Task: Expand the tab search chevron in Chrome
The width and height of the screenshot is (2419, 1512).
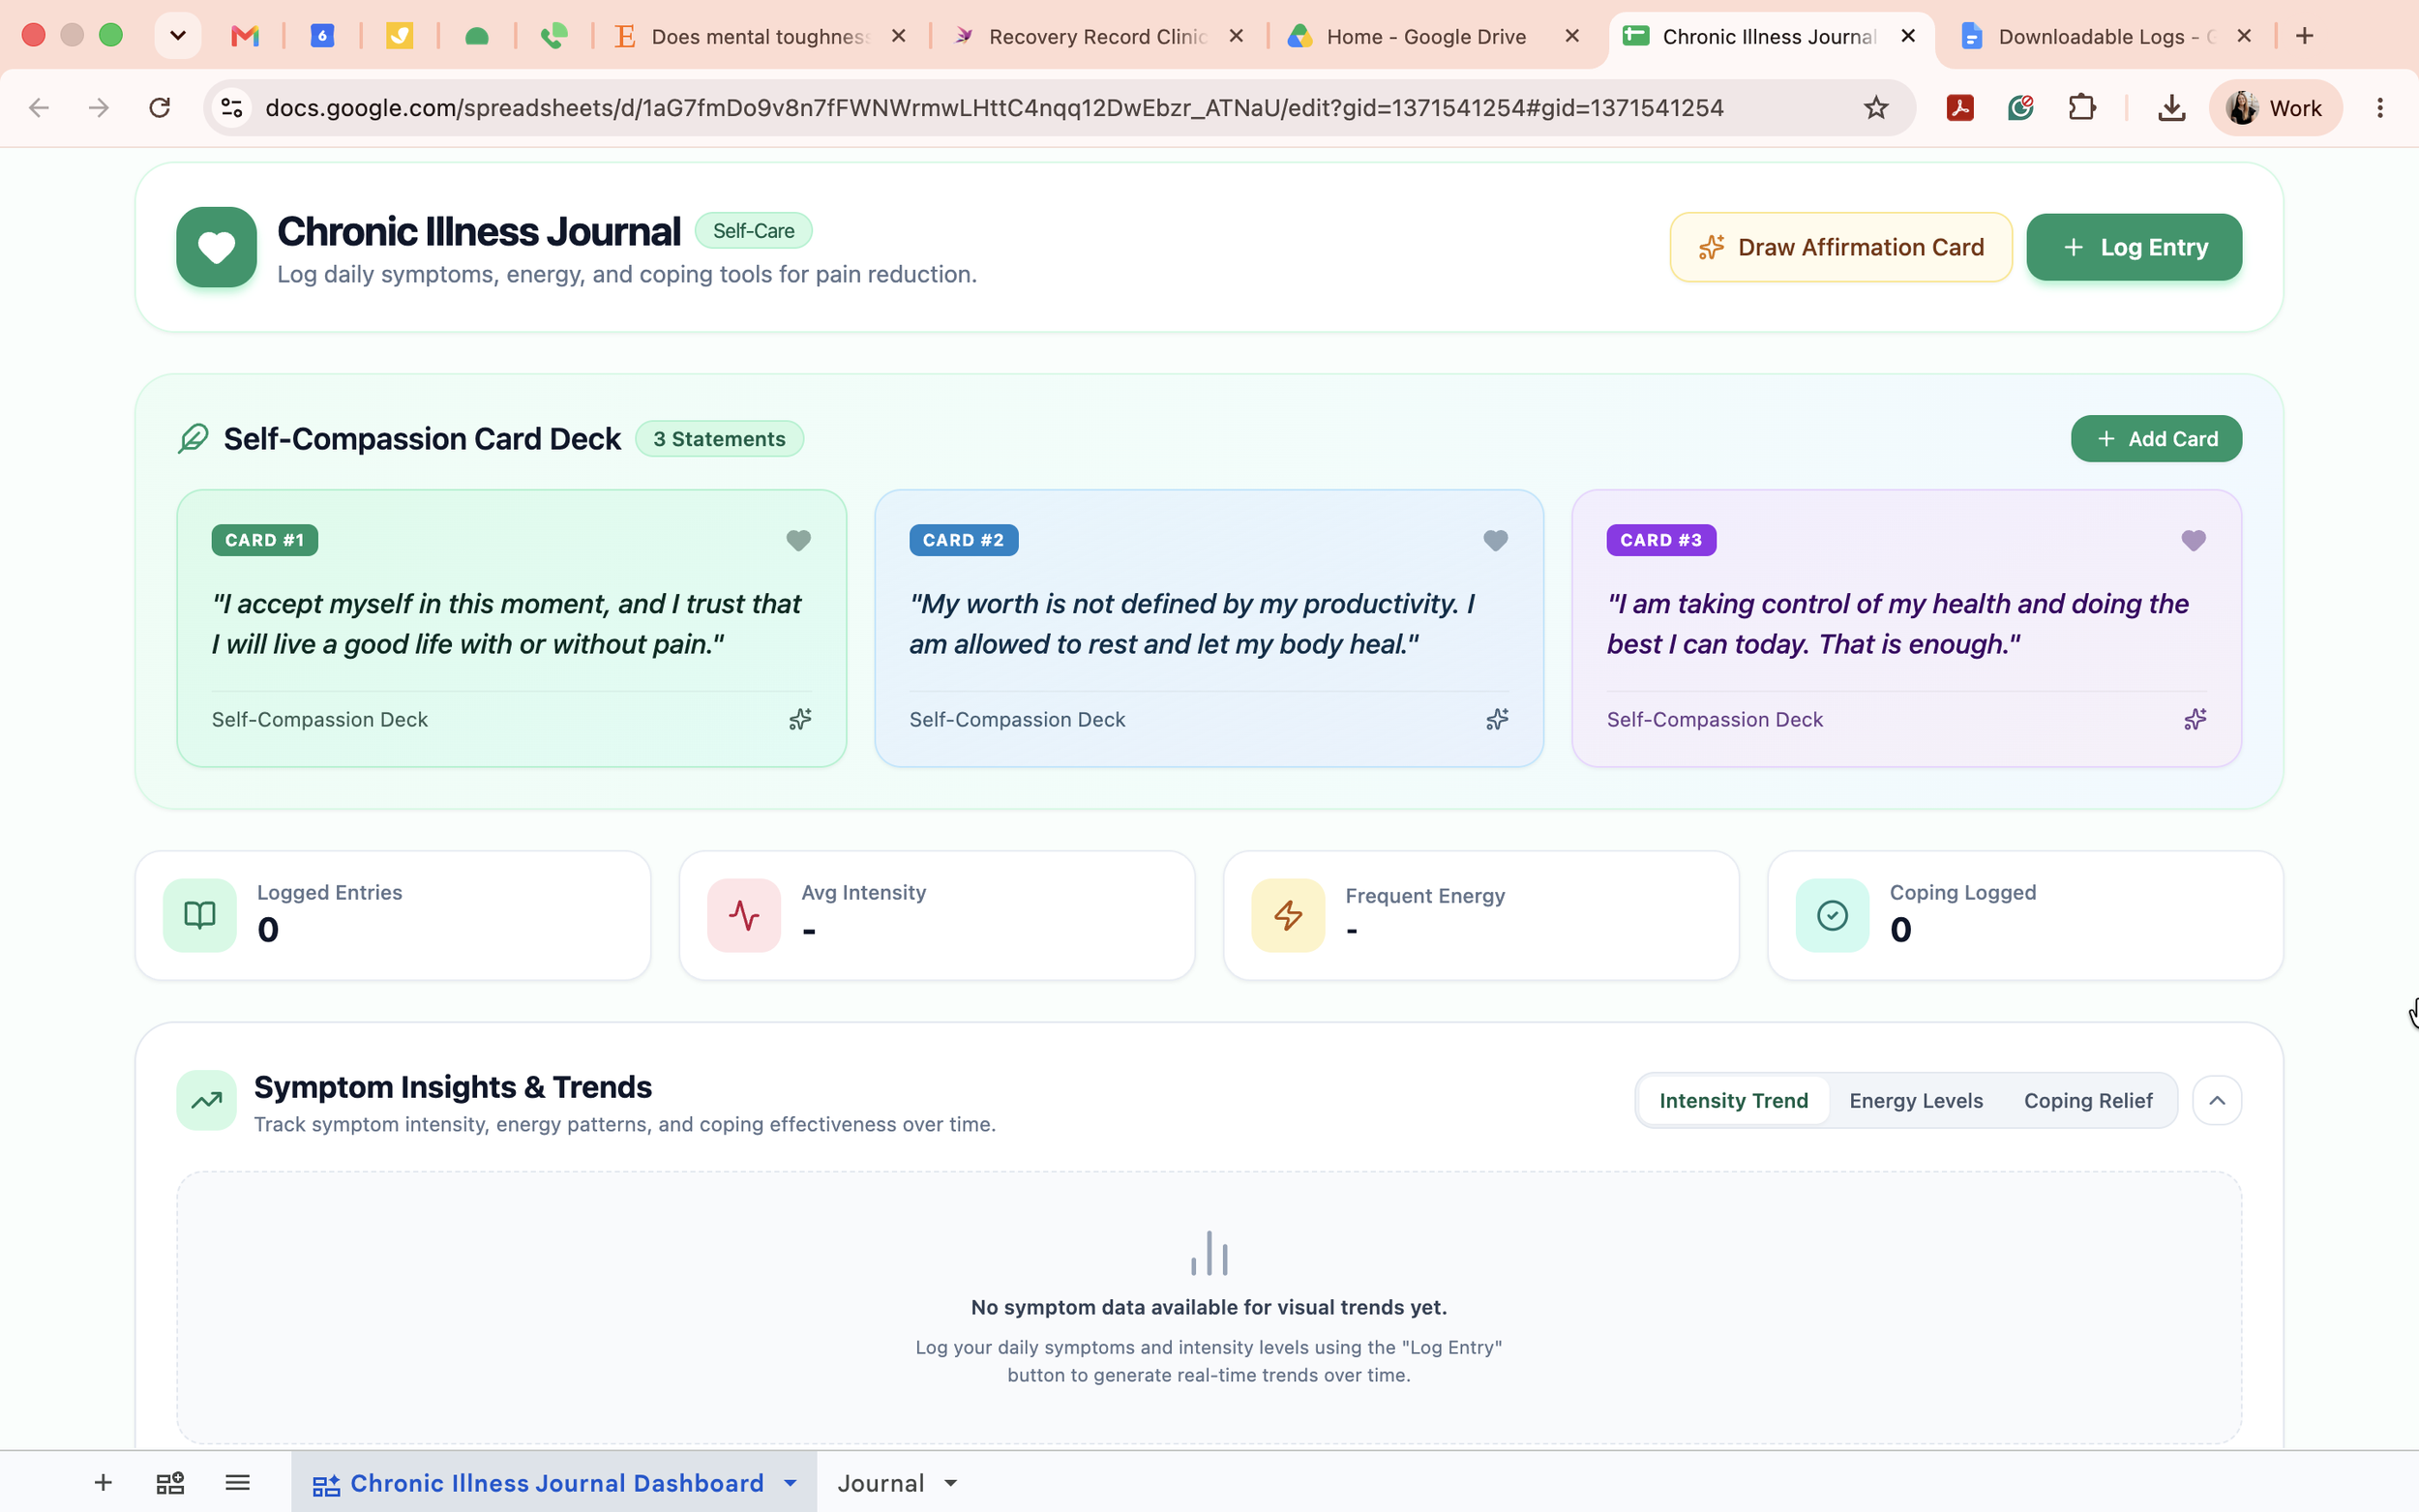Action: coord(178,36)
